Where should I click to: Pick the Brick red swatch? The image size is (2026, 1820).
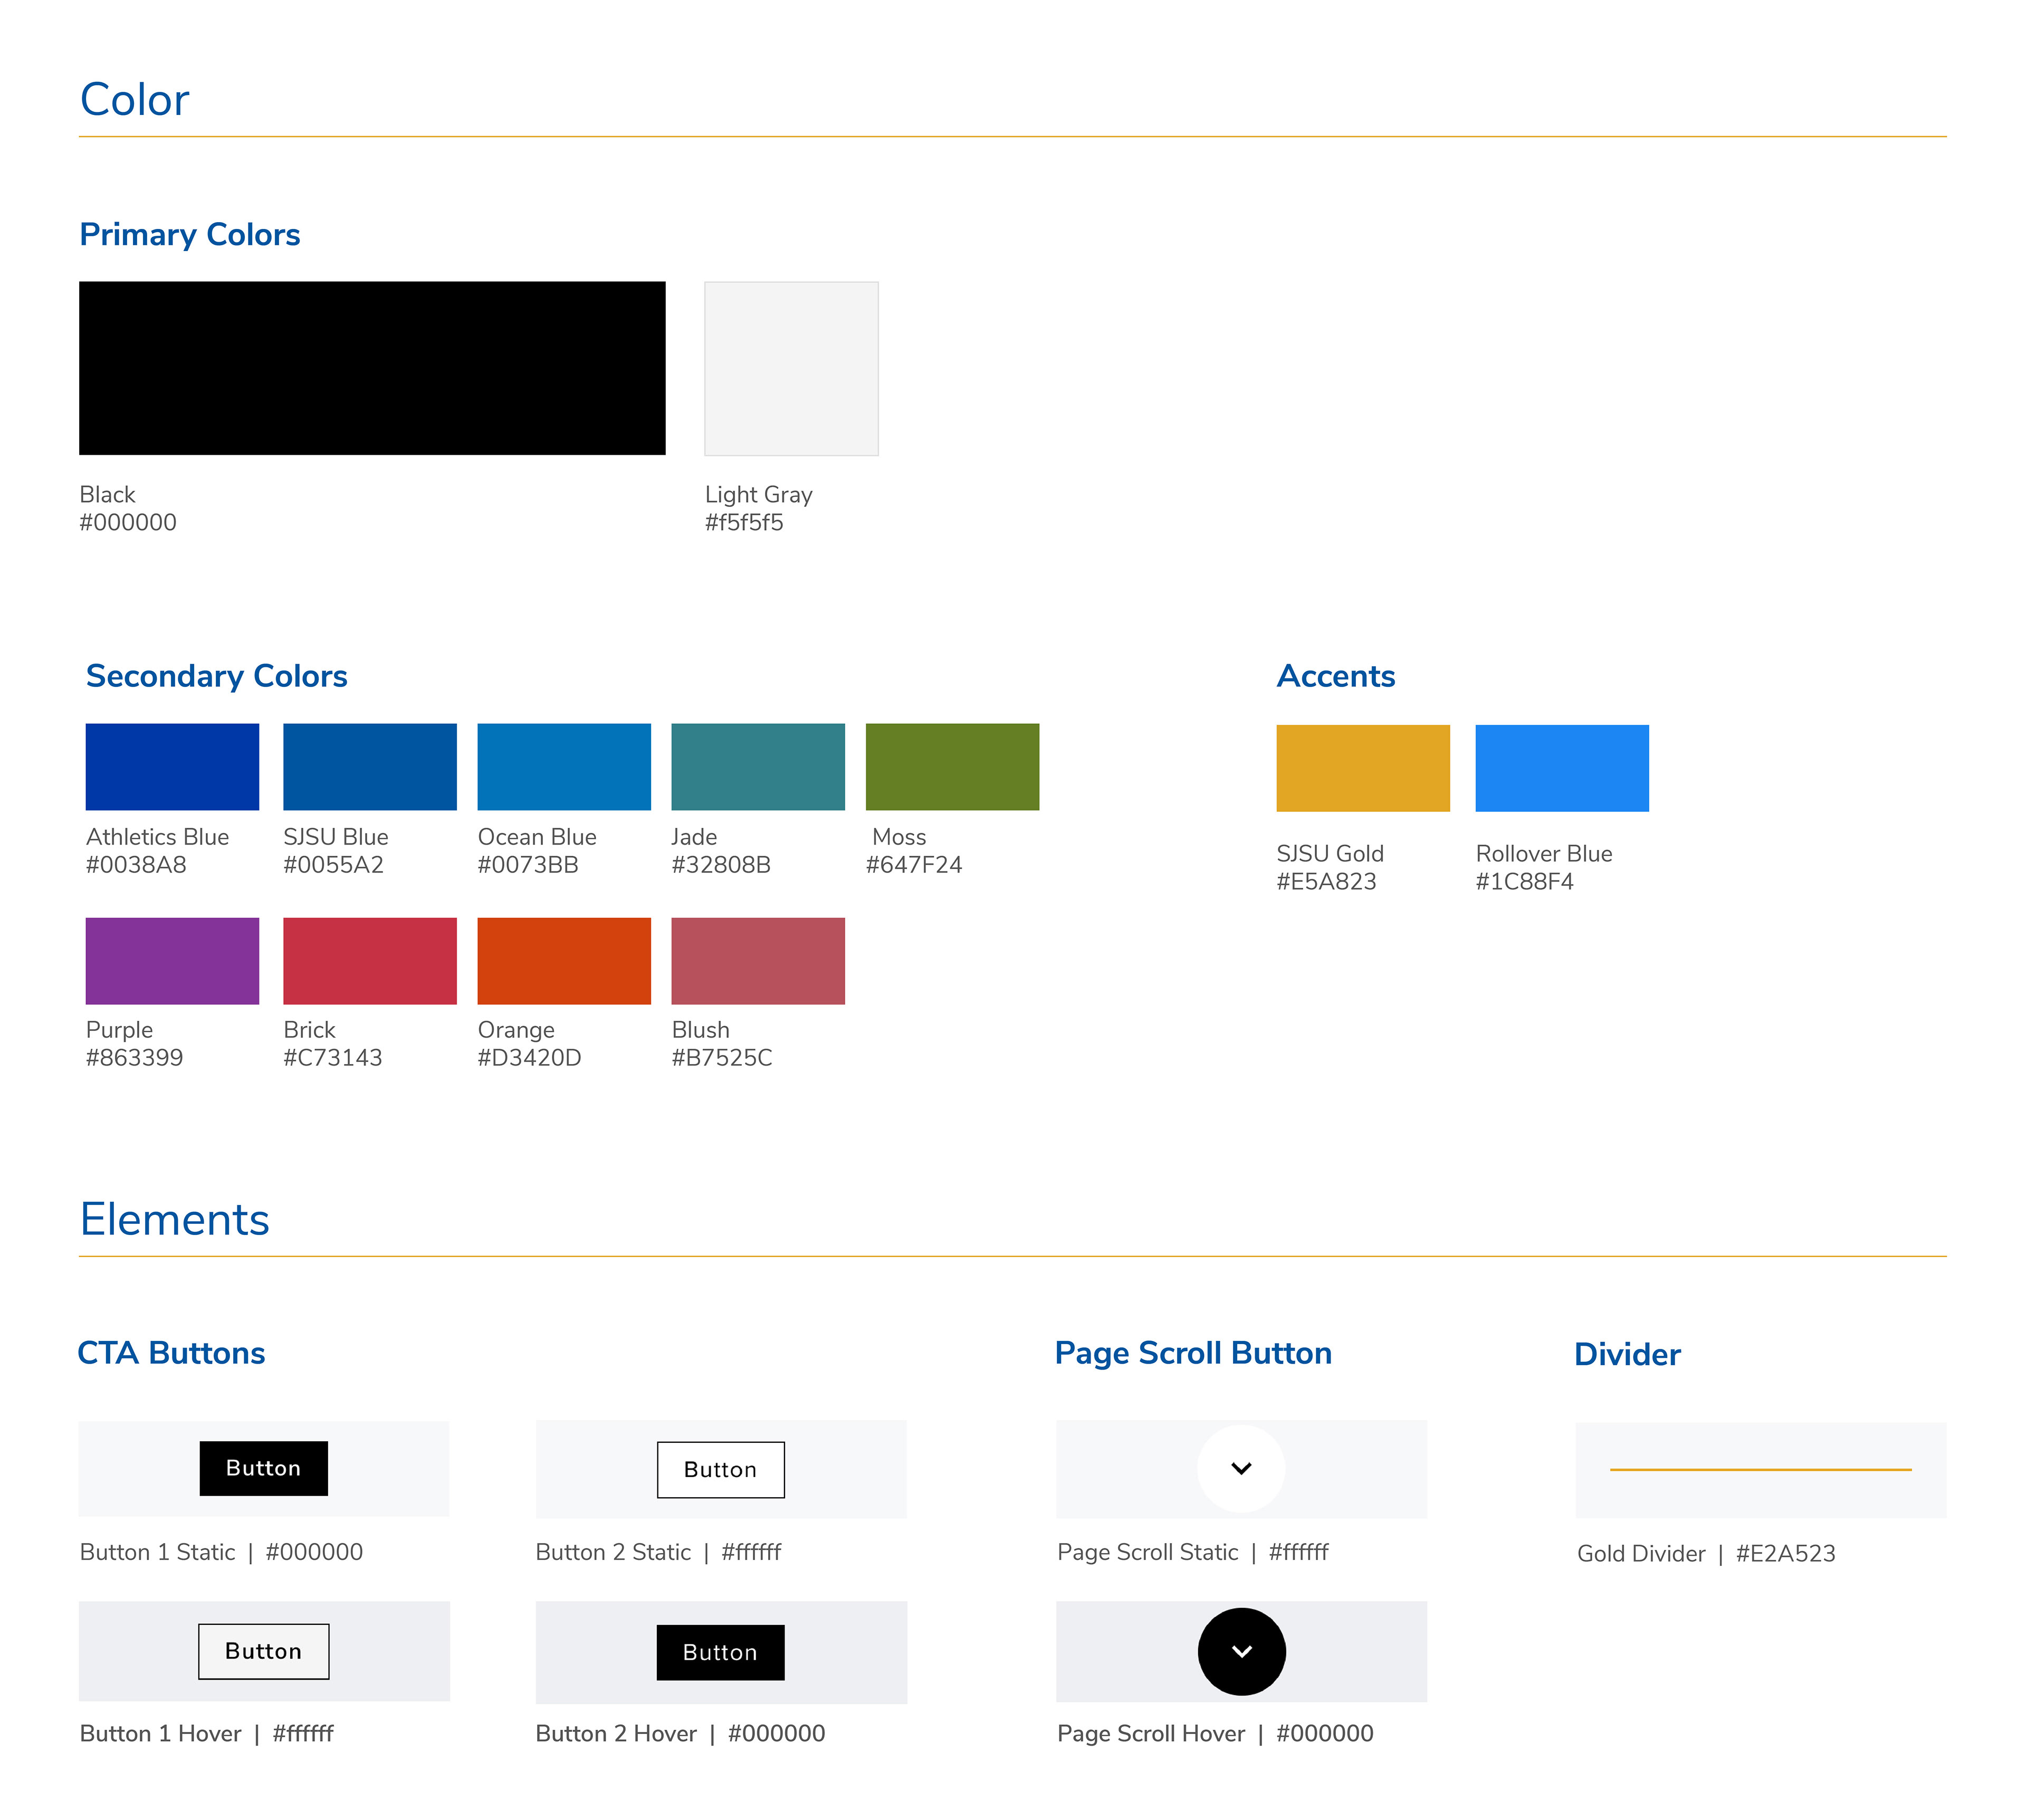click(369, 961)
